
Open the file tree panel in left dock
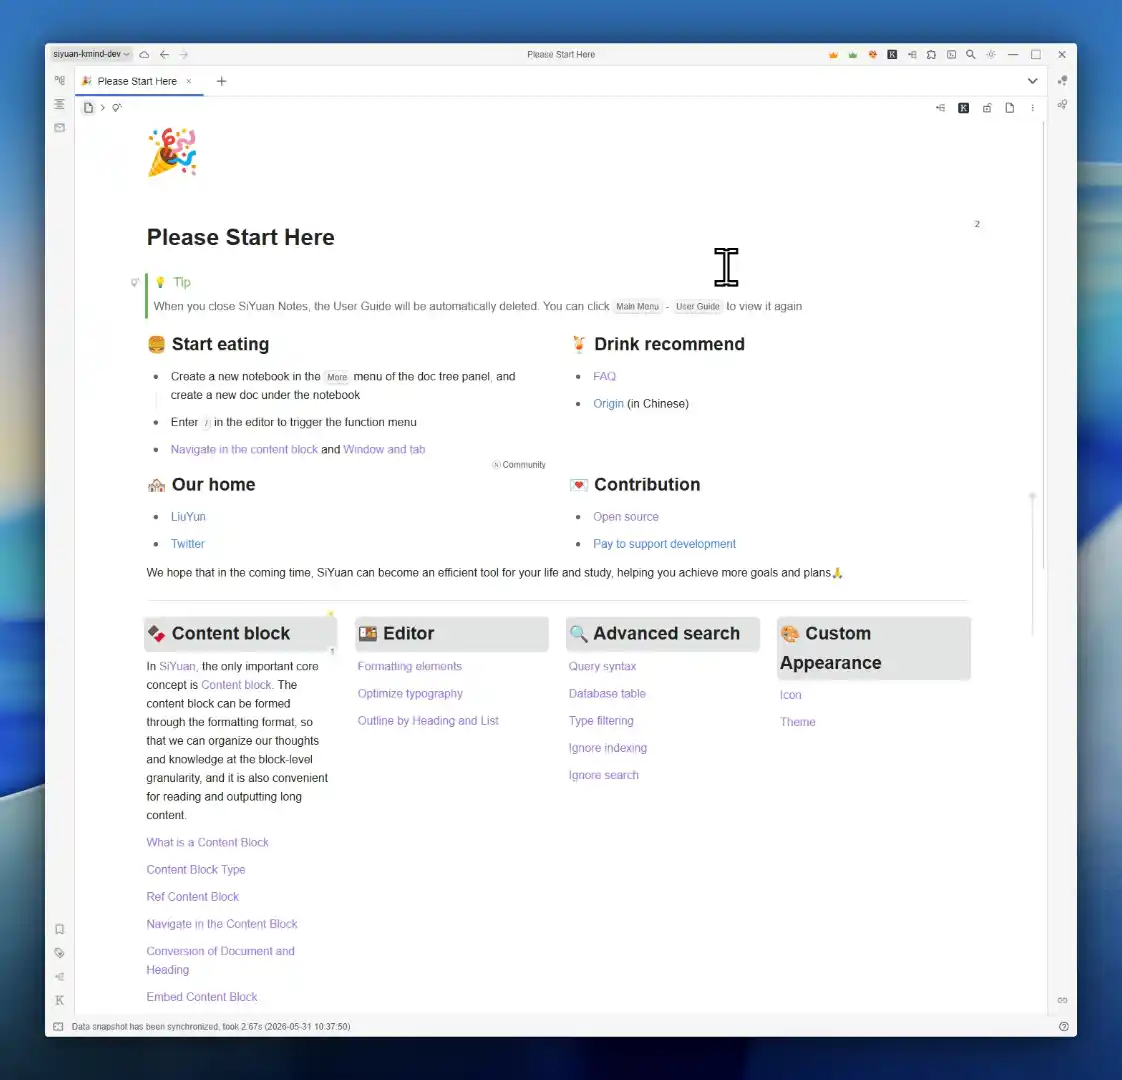(x=59, y=80)
